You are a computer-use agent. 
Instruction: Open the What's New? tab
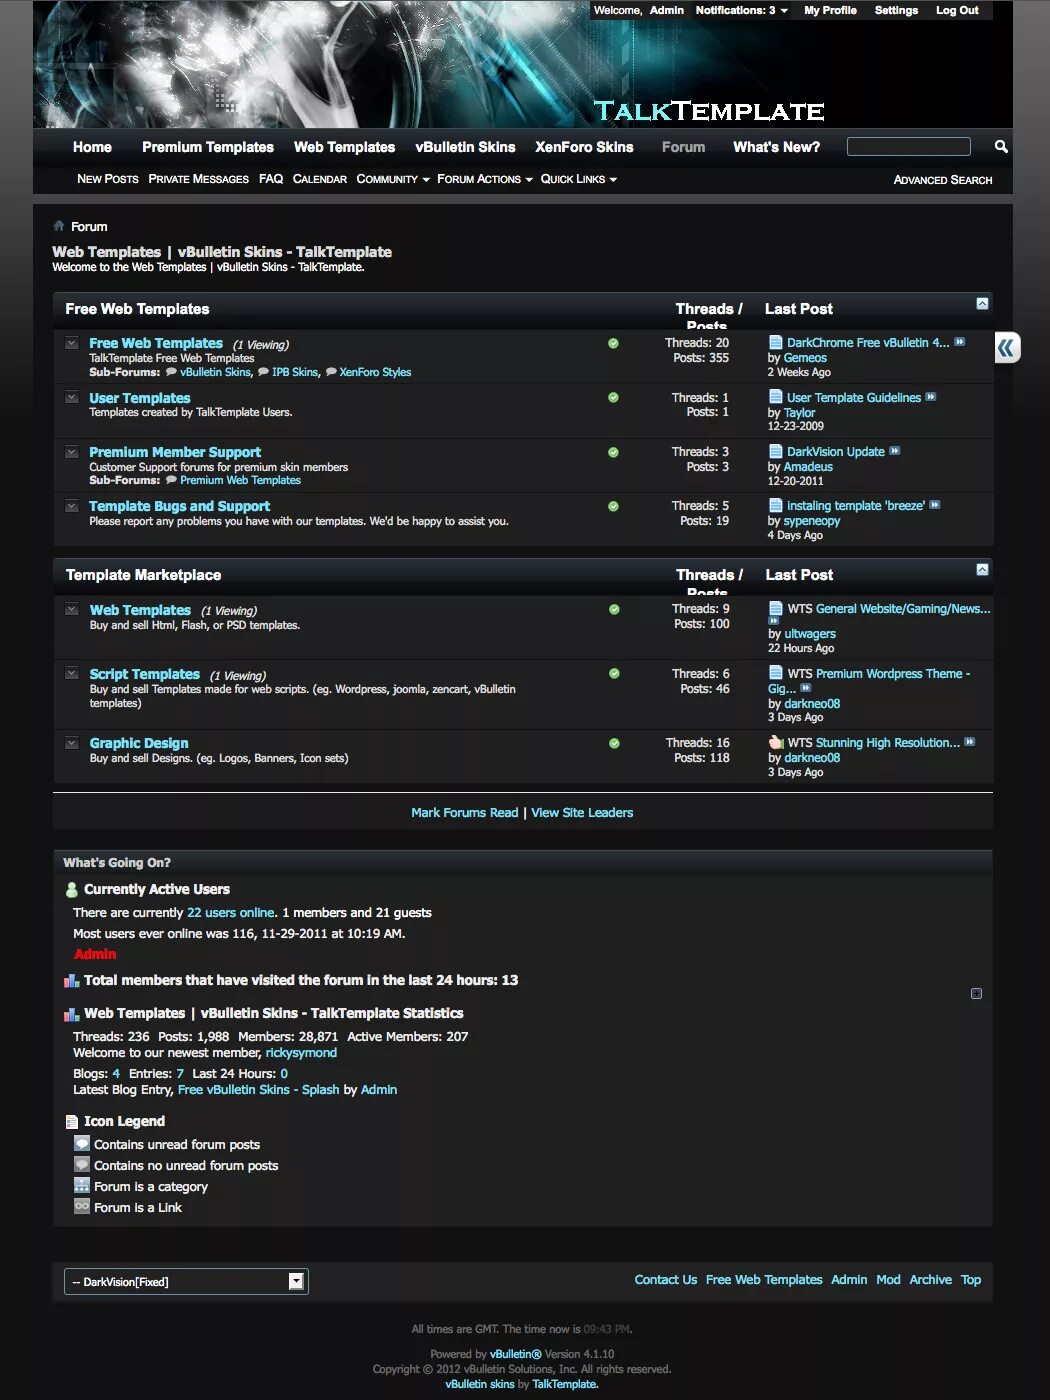click(x=776, y=147)
